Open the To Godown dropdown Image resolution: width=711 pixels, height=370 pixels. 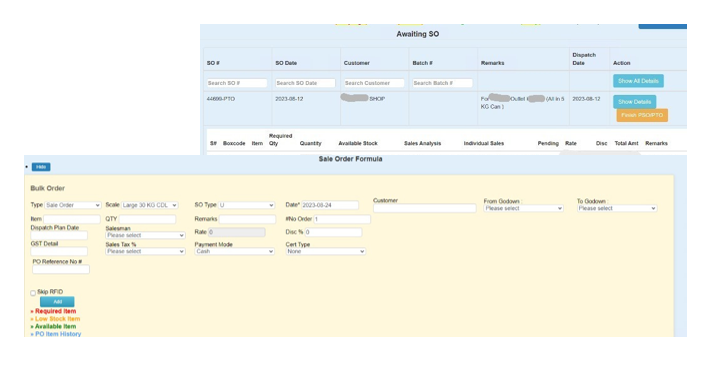click(x=617, y=209)
